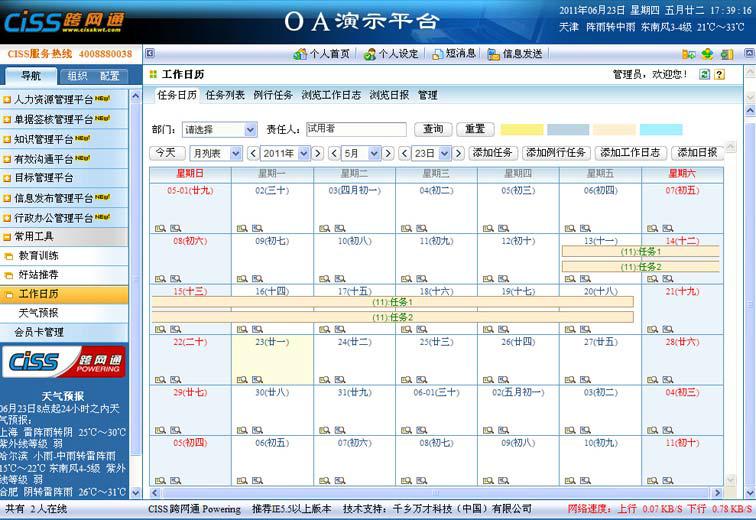Click the green-and-yellow people icon at top right

[707, 54]
